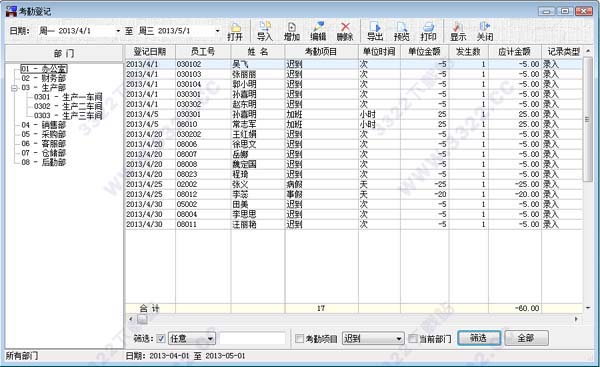The height and width of the screenshot is (367, 600).
Task: Click the 打印 (Print) toolbar icon
Action: tap(428, 31)
